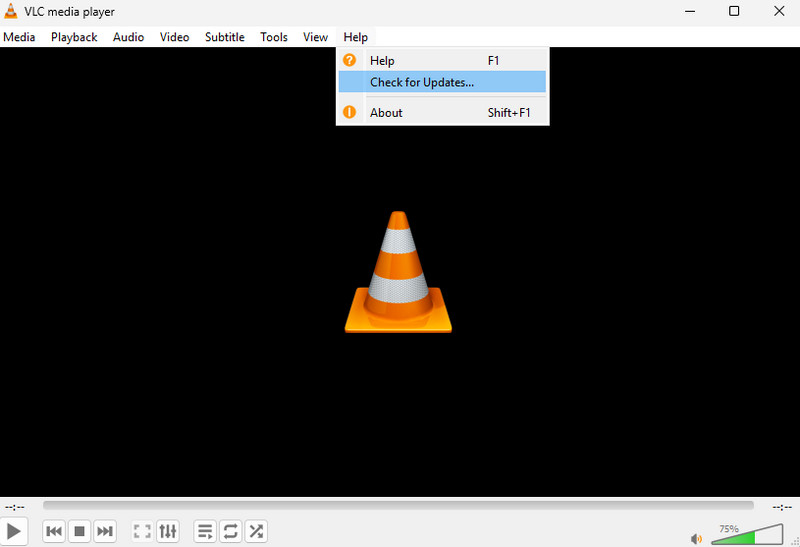The image size is (800, 547).
Task: Toggle random shuffle playback
Action: point(256,531)
